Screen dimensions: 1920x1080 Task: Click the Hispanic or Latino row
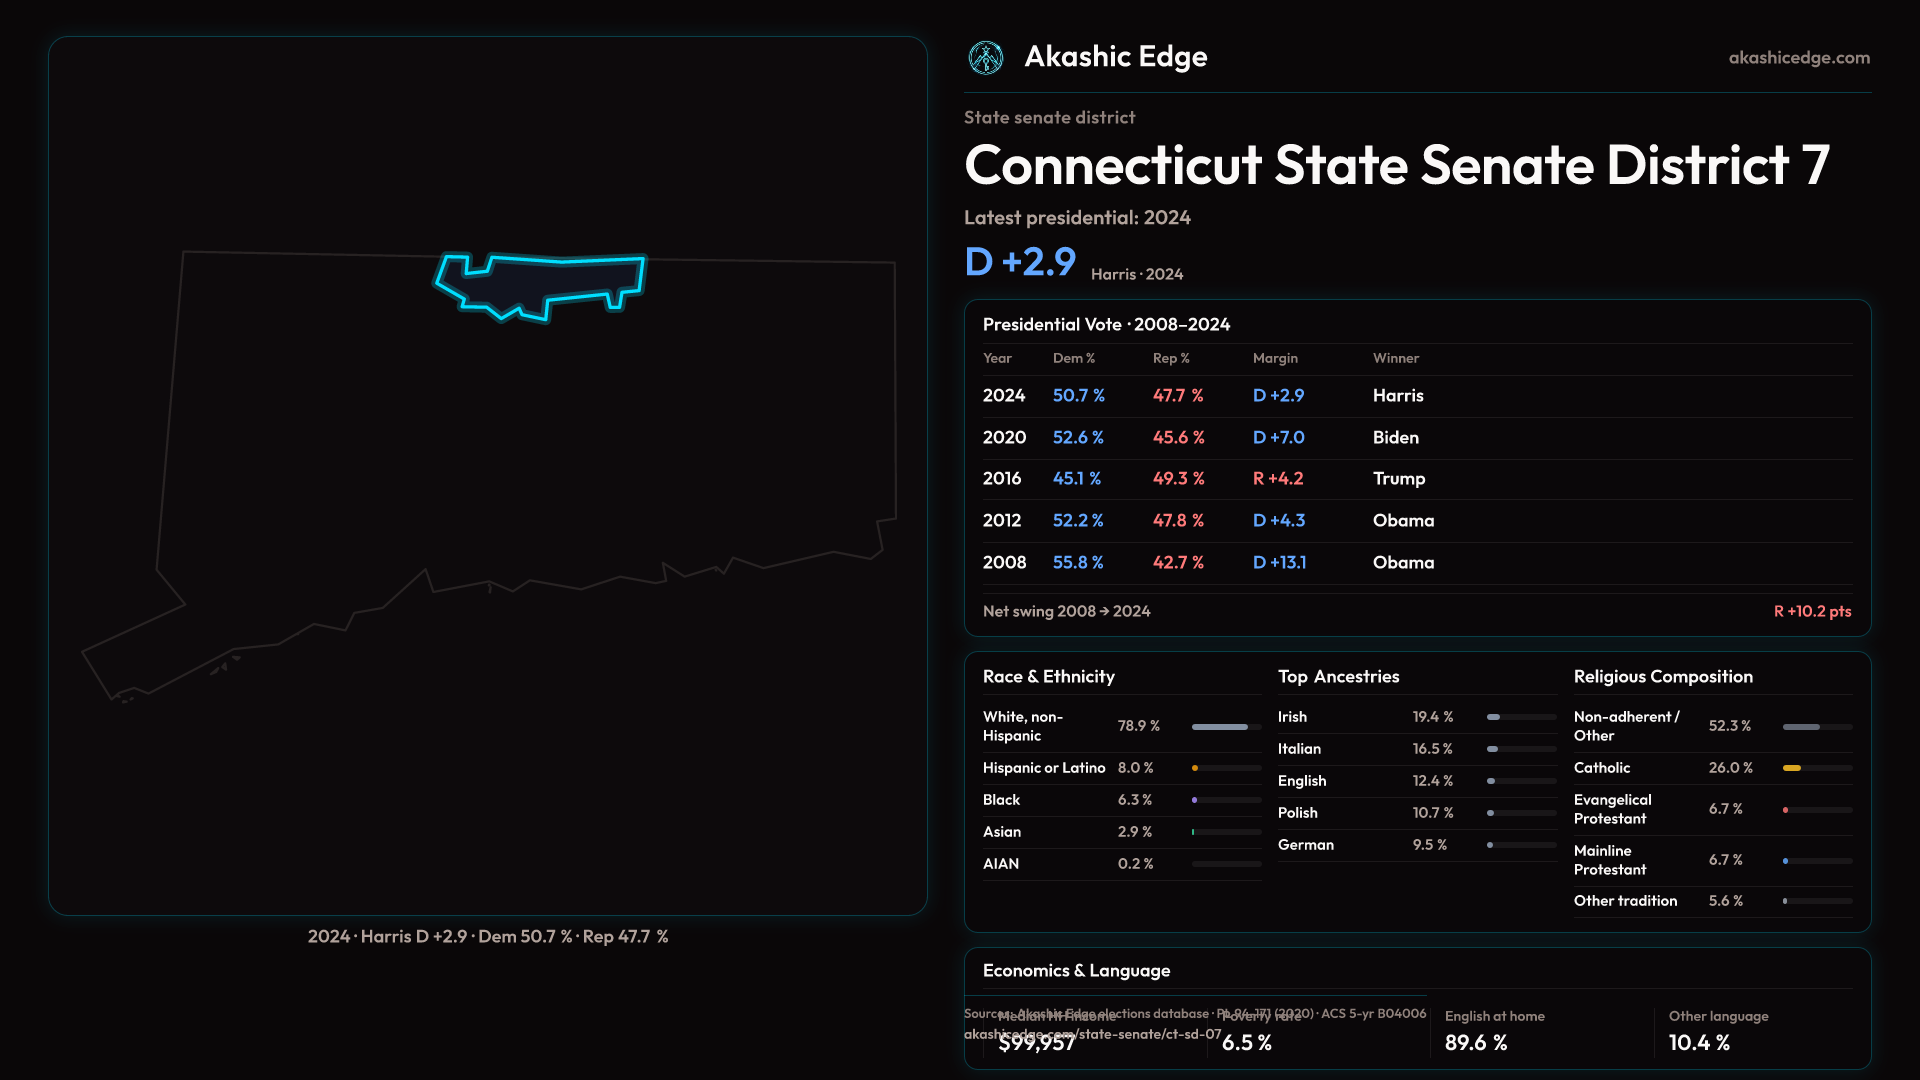pyautogui.click(x=1120, y=768)
